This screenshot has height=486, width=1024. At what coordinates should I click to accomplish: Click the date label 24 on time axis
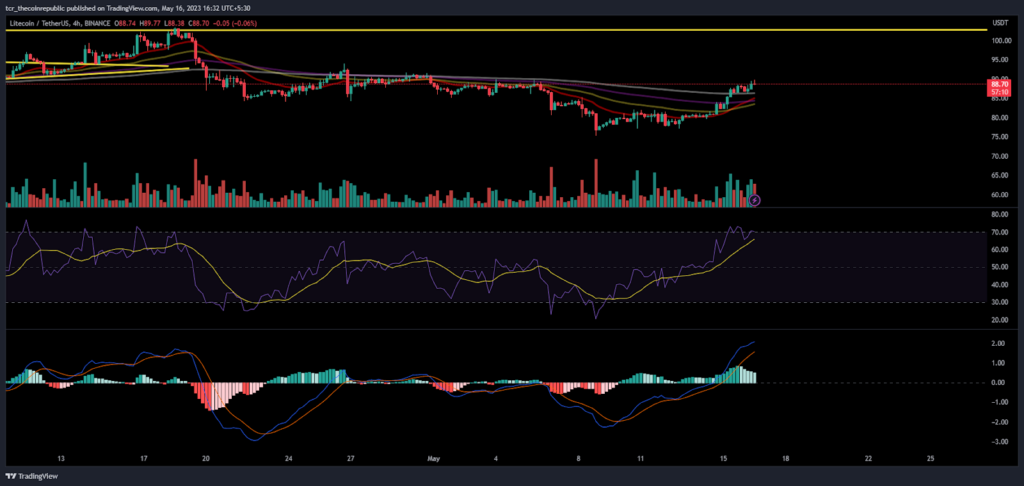[x=289, y=458]
